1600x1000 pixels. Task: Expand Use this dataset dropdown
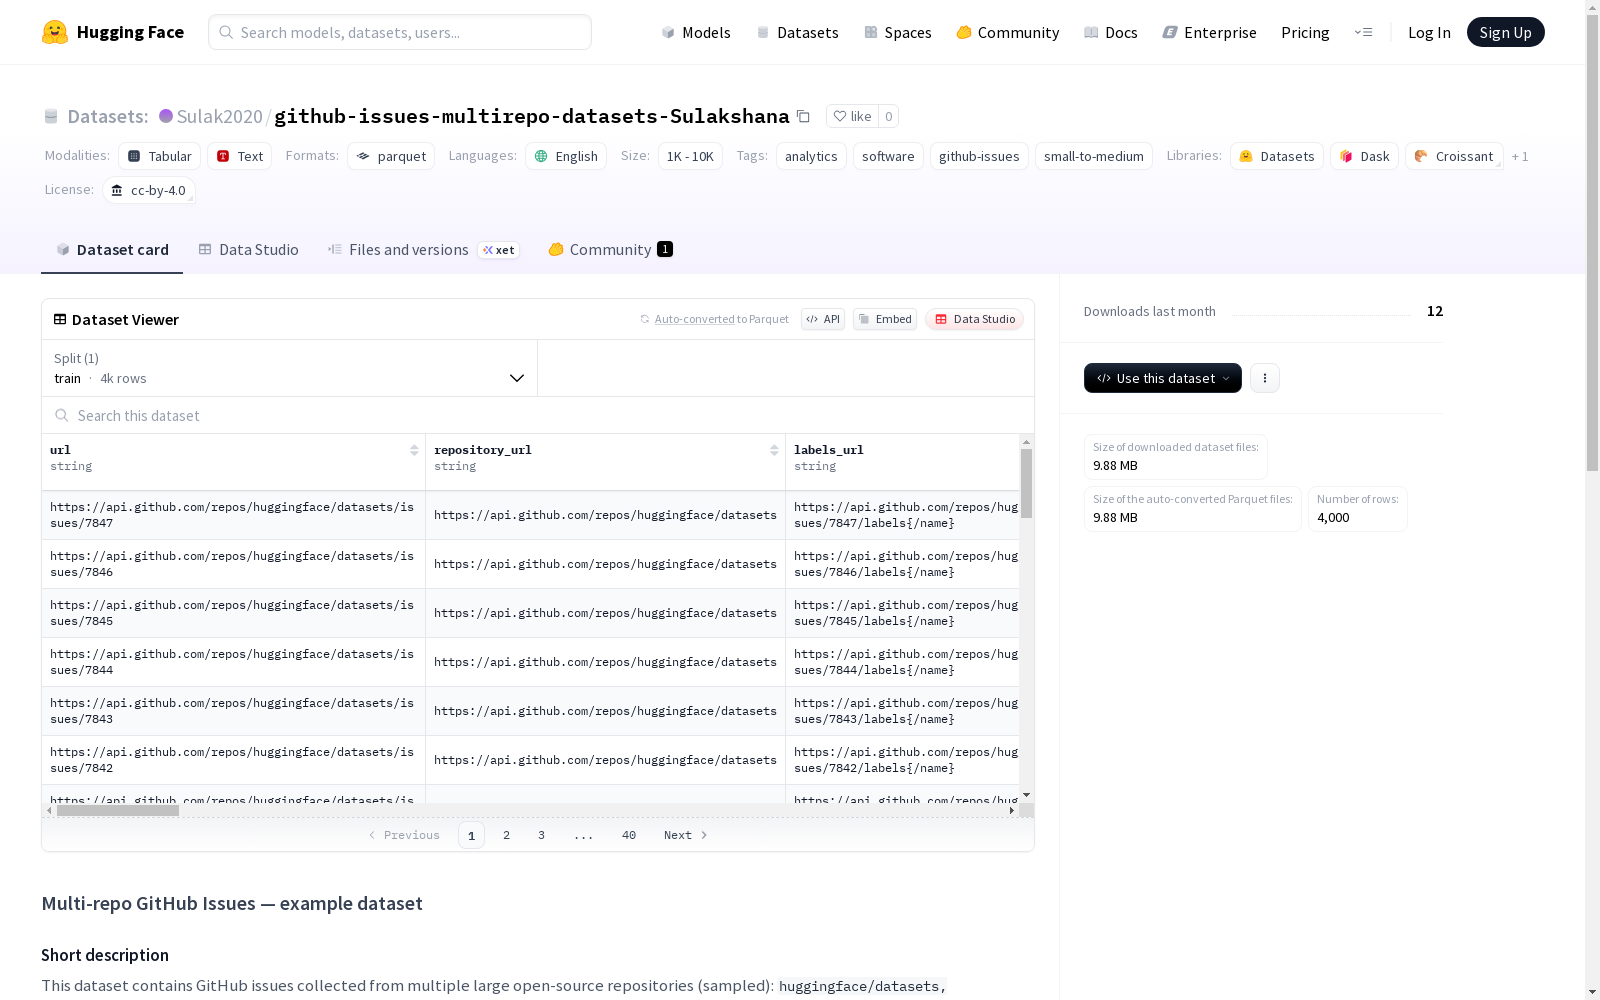(1162, 378)
